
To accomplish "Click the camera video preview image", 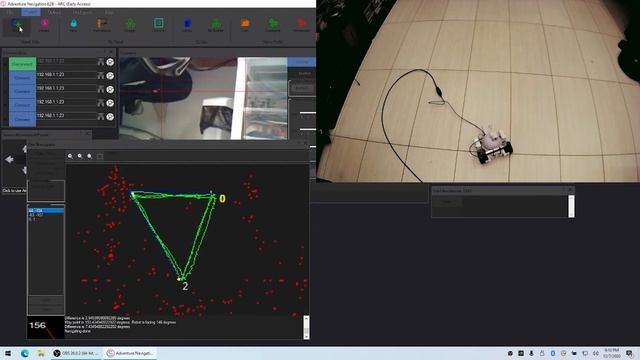I will (x=203, y=98).
